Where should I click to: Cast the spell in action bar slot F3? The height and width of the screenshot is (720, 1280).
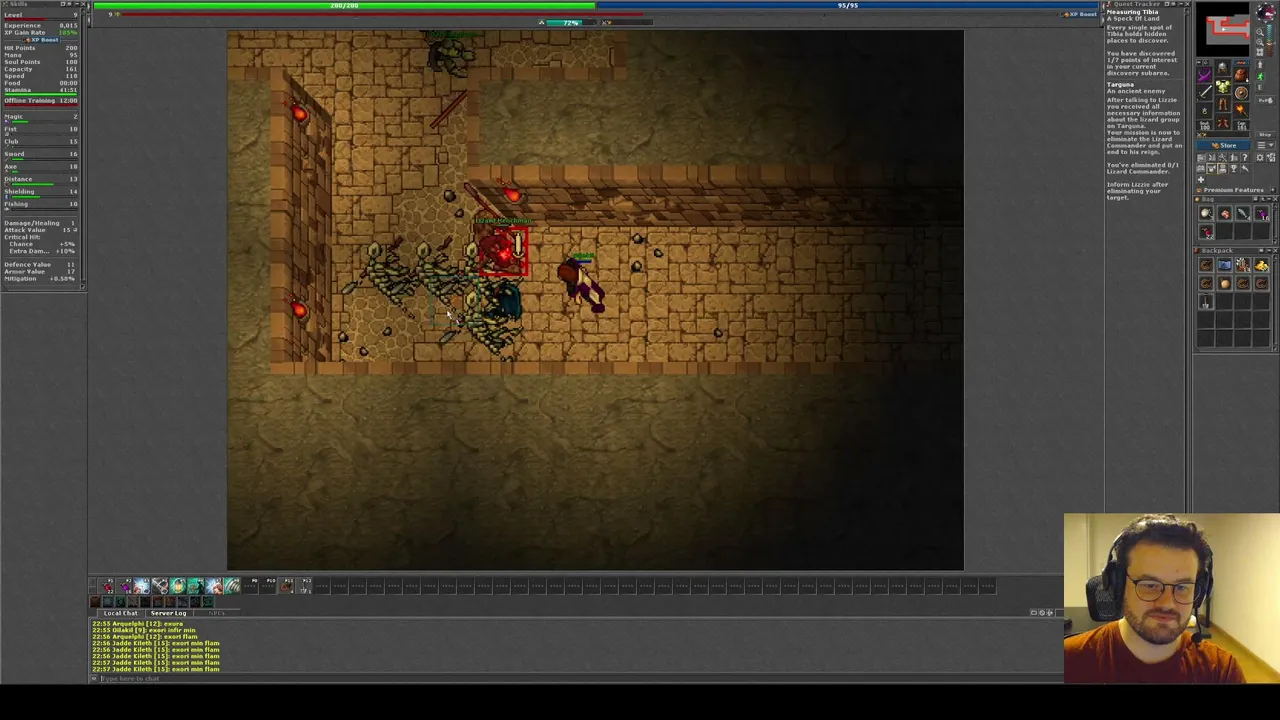(x=141, y=586)
